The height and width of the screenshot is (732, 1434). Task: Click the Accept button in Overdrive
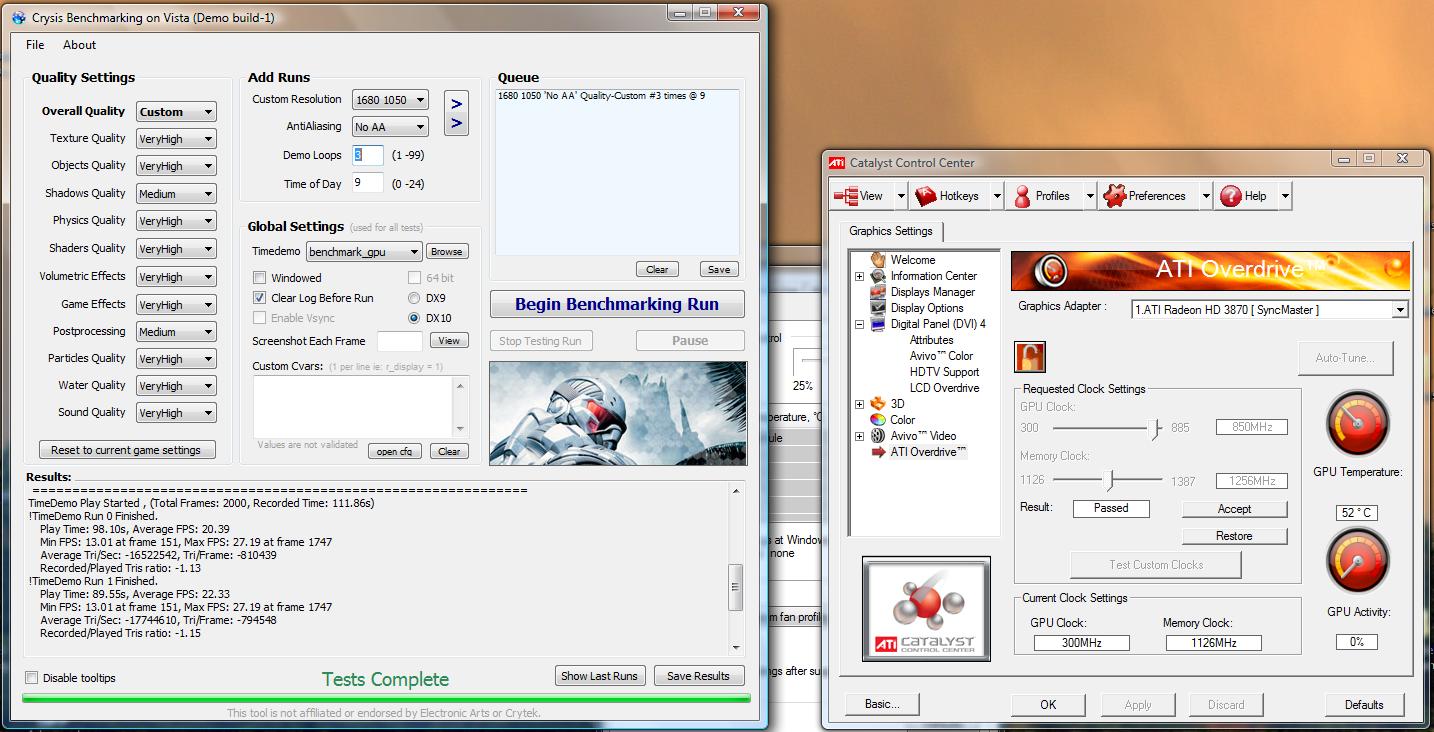point(1234,509)
